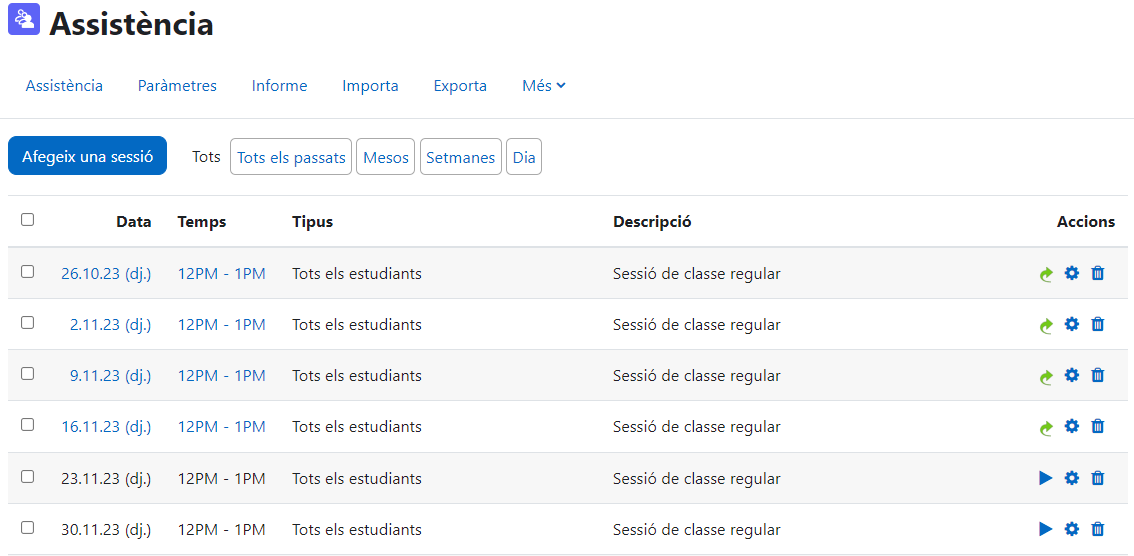
Task: Click the Assistència page heading
Action: click(x=131, y=24)
